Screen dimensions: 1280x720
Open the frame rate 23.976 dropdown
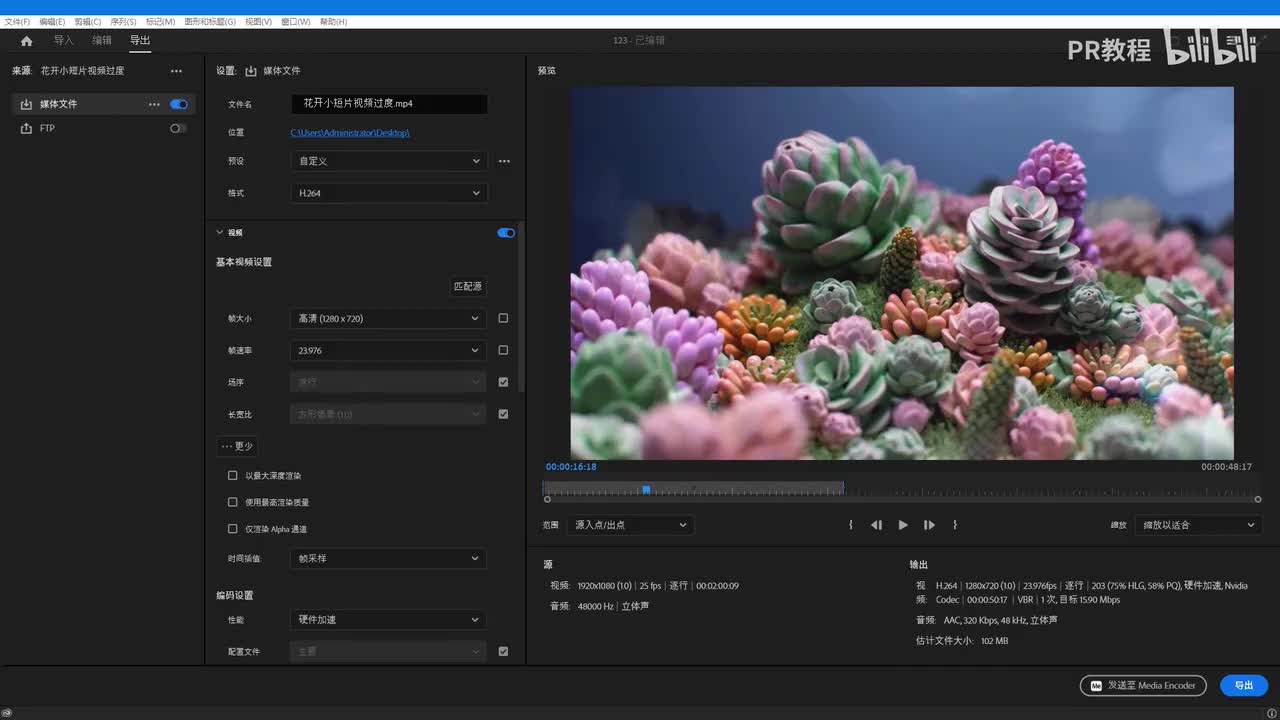pos(388,351)
